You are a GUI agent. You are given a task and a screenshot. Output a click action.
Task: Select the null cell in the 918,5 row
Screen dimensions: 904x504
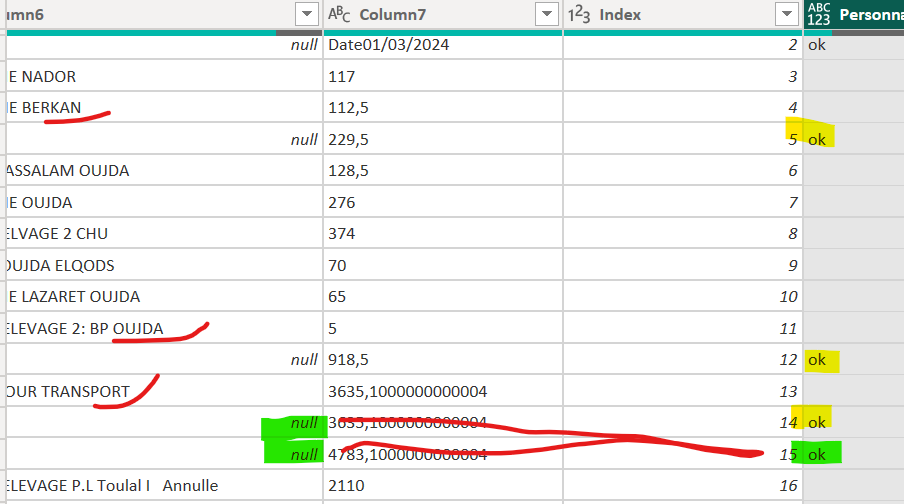point(164,359)
